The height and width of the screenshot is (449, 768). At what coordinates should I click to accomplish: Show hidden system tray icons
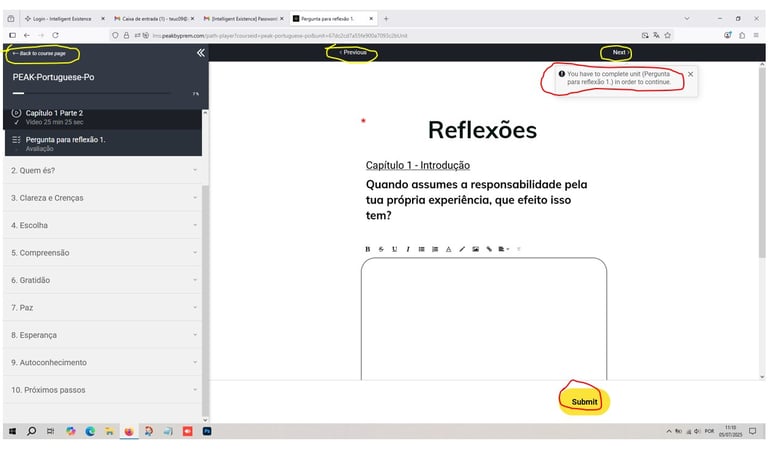669,431
